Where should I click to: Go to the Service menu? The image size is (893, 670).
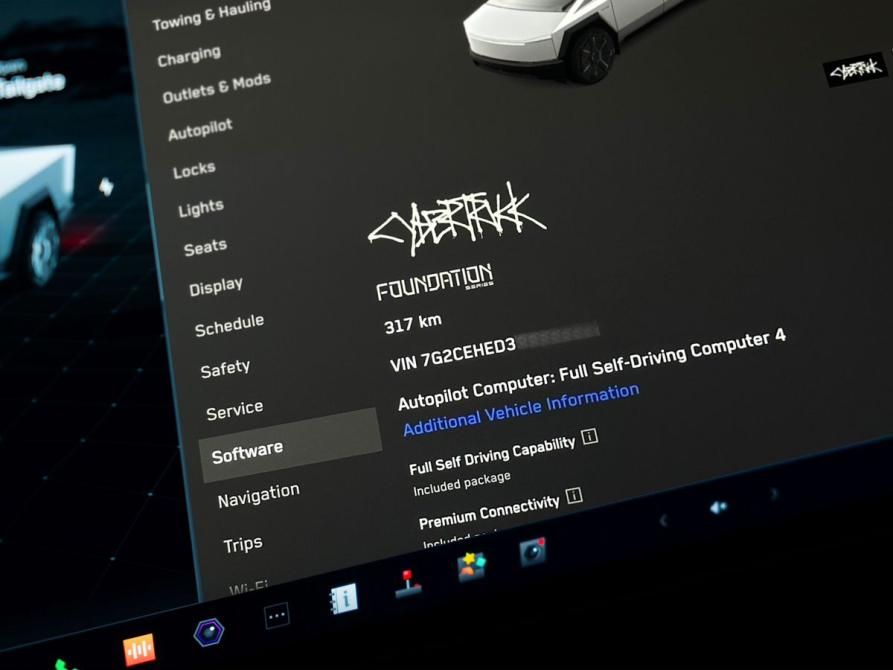pos(234,409)
